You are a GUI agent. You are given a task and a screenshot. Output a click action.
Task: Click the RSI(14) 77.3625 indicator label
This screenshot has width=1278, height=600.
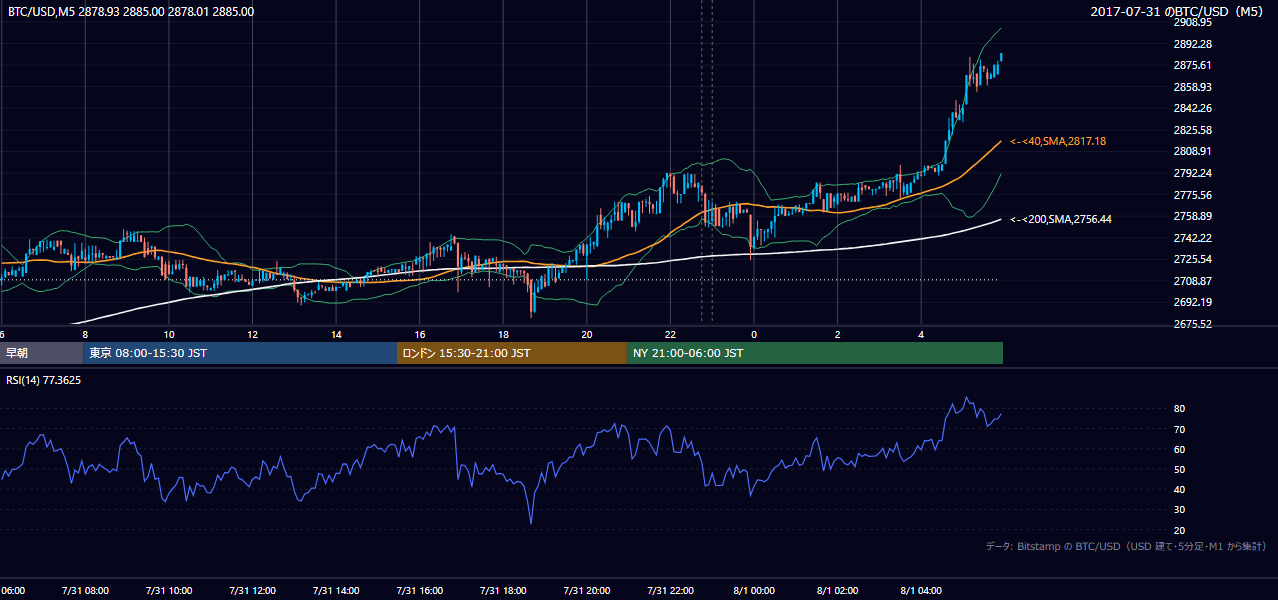pyautogui.click(x=44, y=381)
